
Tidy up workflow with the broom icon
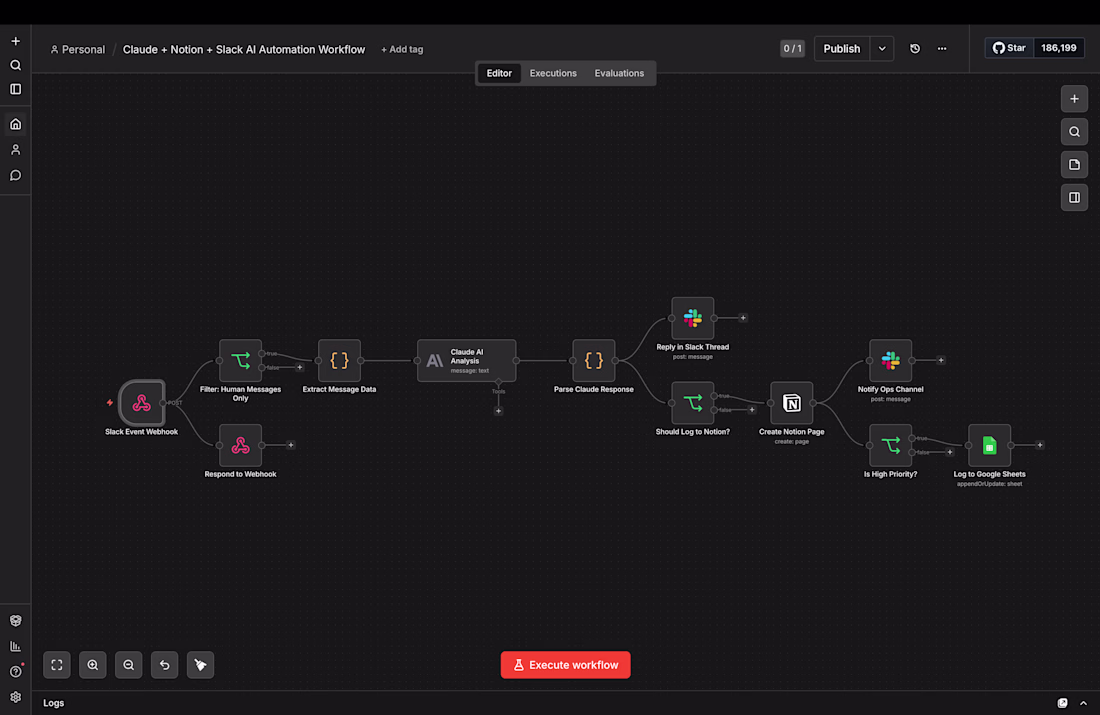(x=200, y=664)
